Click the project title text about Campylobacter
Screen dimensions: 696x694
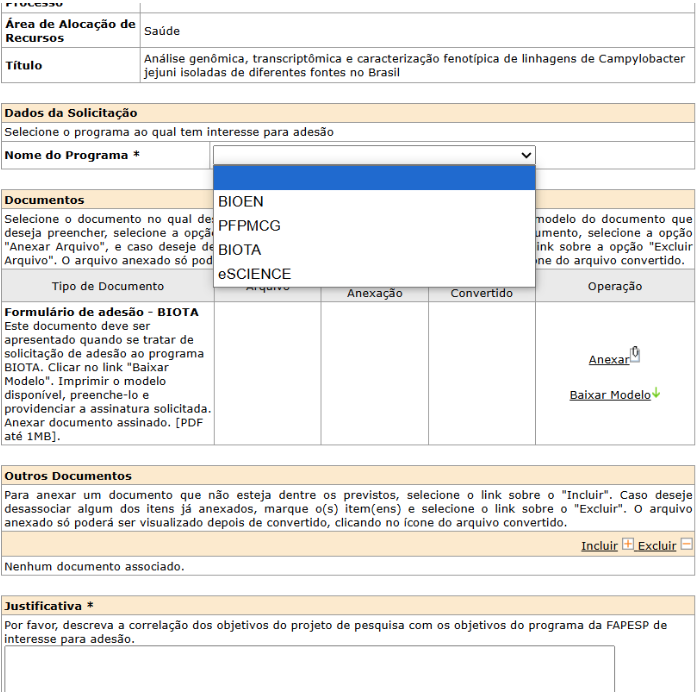[414, 66]
